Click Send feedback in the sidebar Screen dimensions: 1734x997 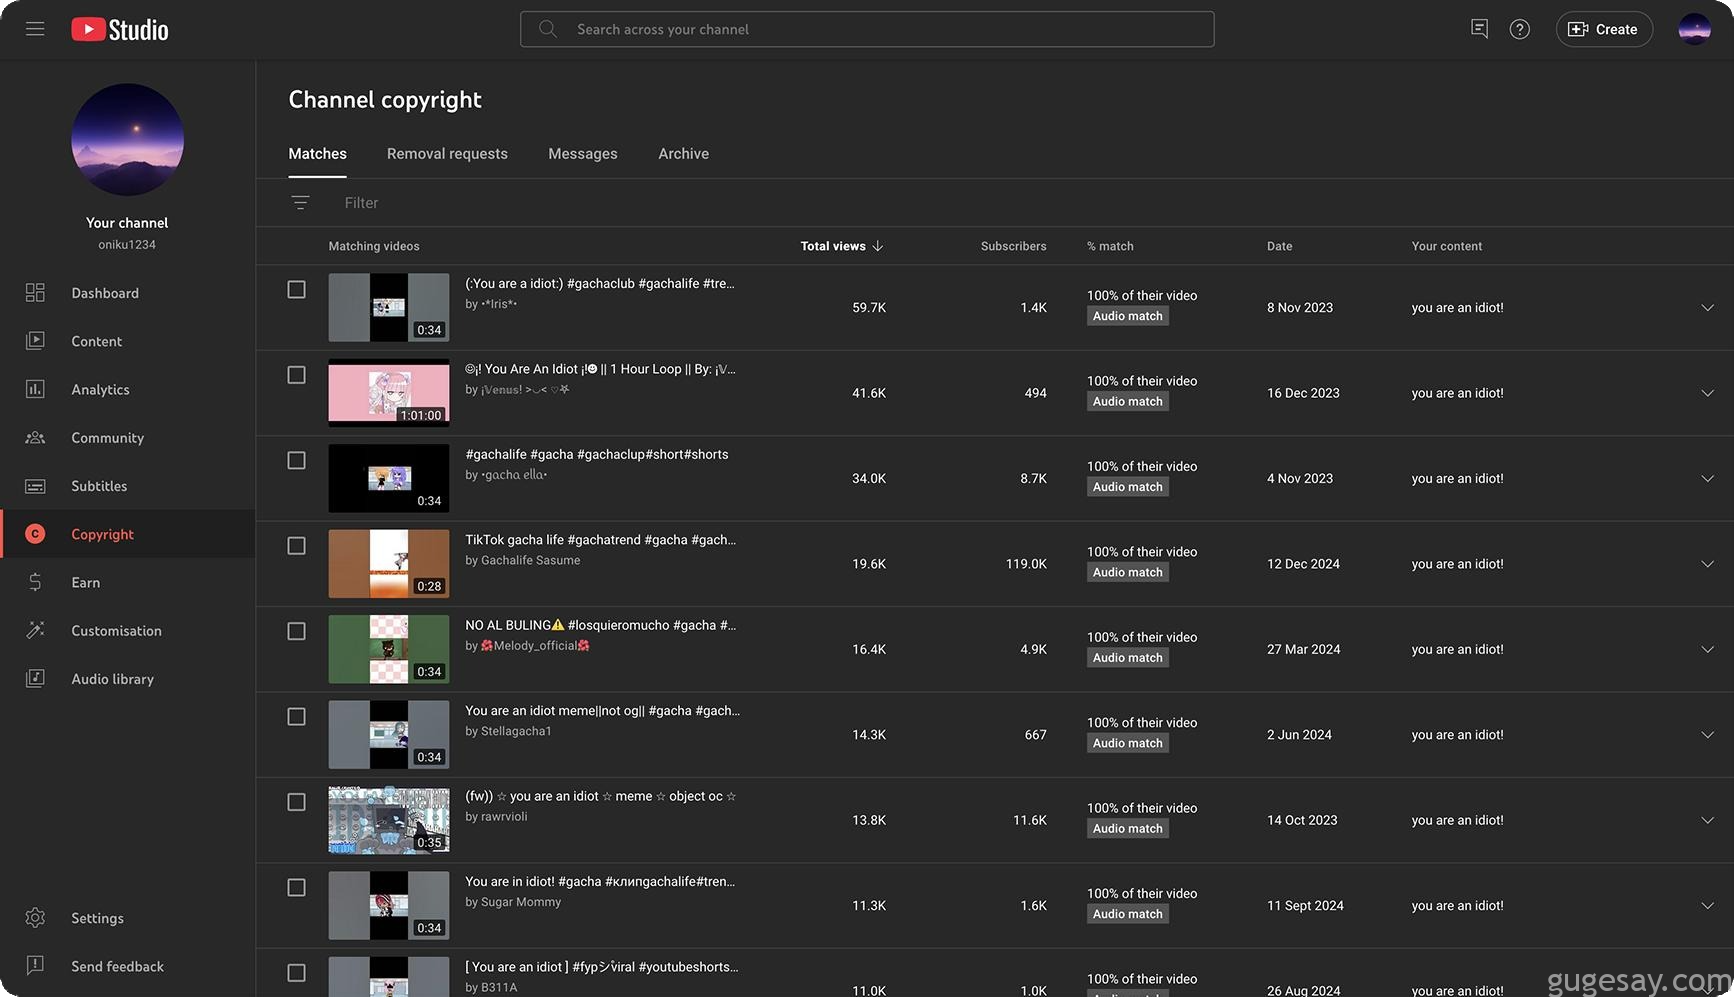128,966
